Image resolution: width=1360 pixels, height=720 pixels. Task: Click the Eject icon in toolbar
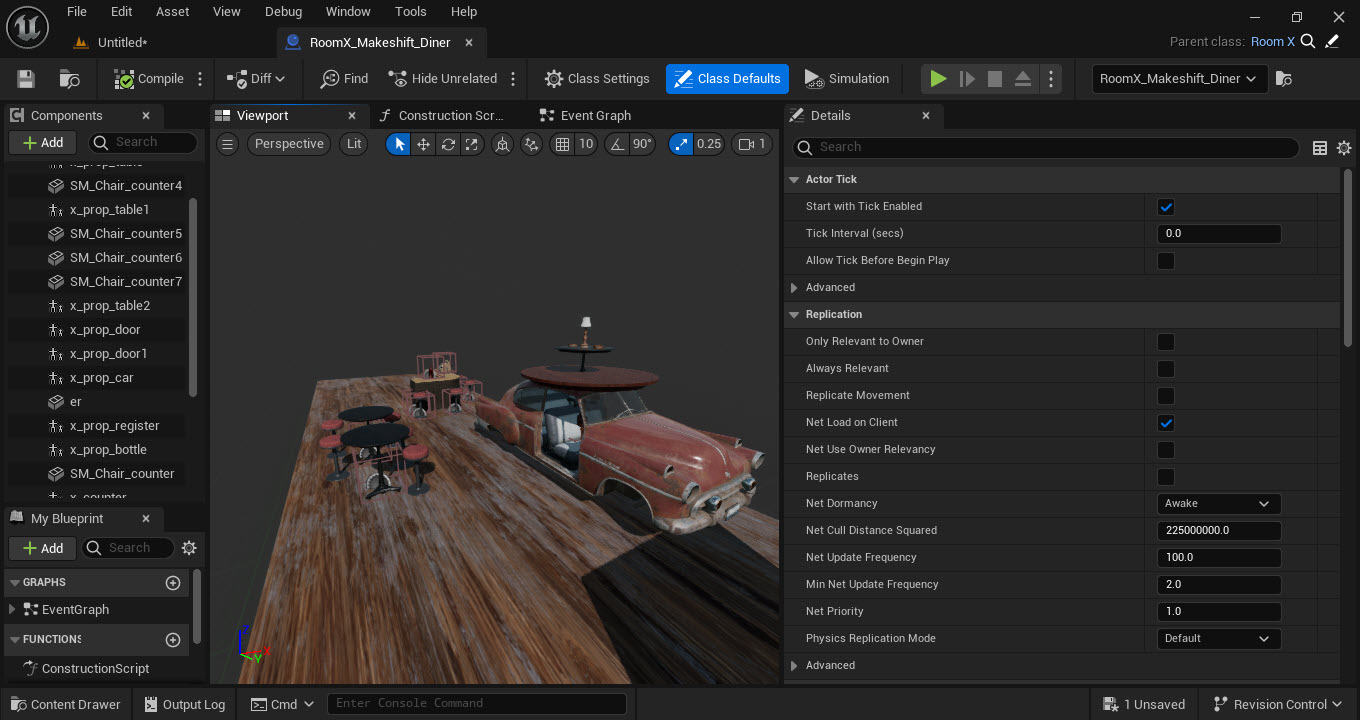coord(1022,79)
